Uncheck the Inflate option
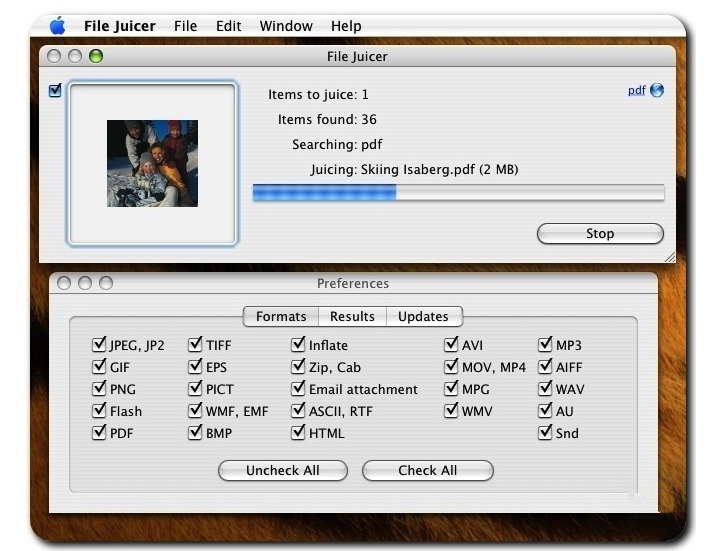This screenshot has height=551, width=716. coord(298,344)
